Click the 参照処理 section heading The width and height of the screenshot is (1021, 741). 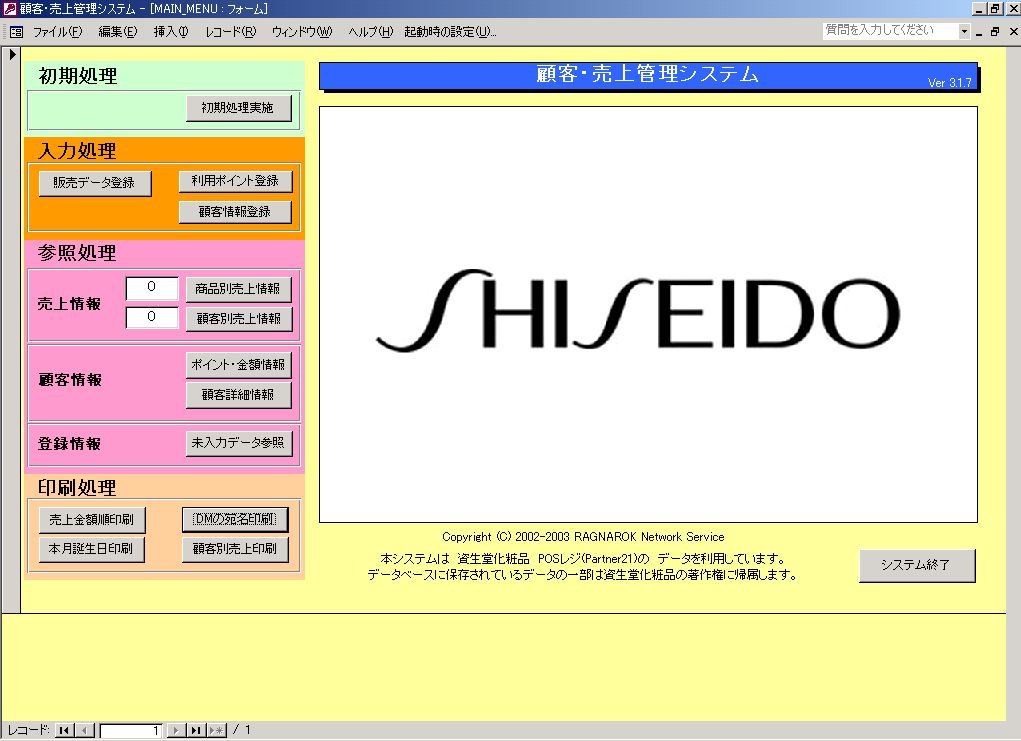coord(77,253)
